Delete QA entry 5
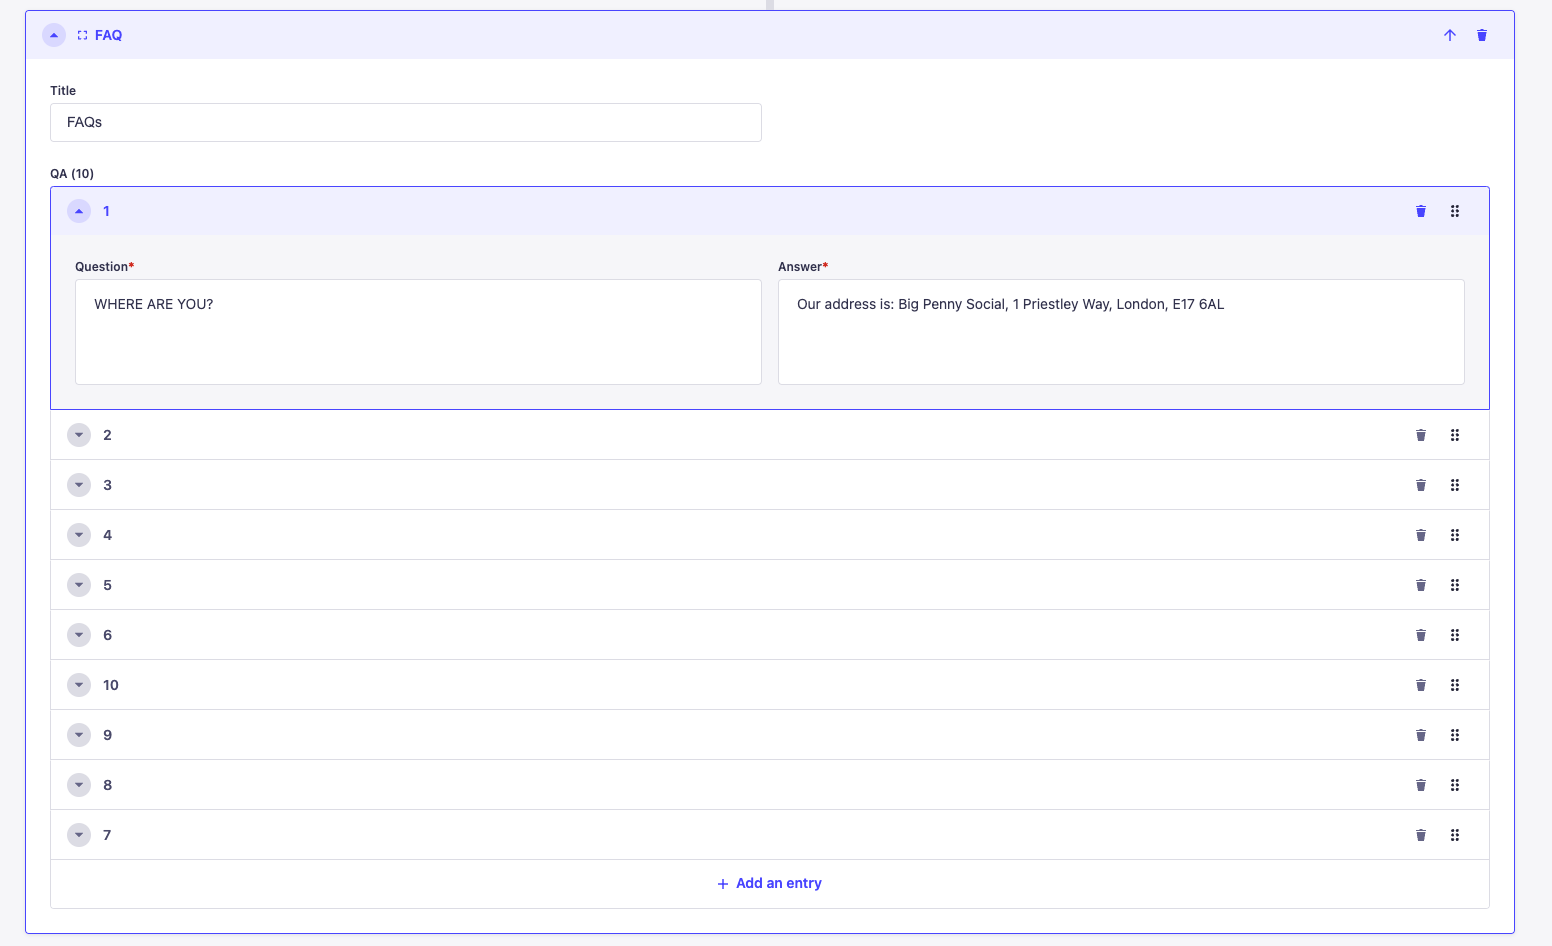 point(1421,585)
